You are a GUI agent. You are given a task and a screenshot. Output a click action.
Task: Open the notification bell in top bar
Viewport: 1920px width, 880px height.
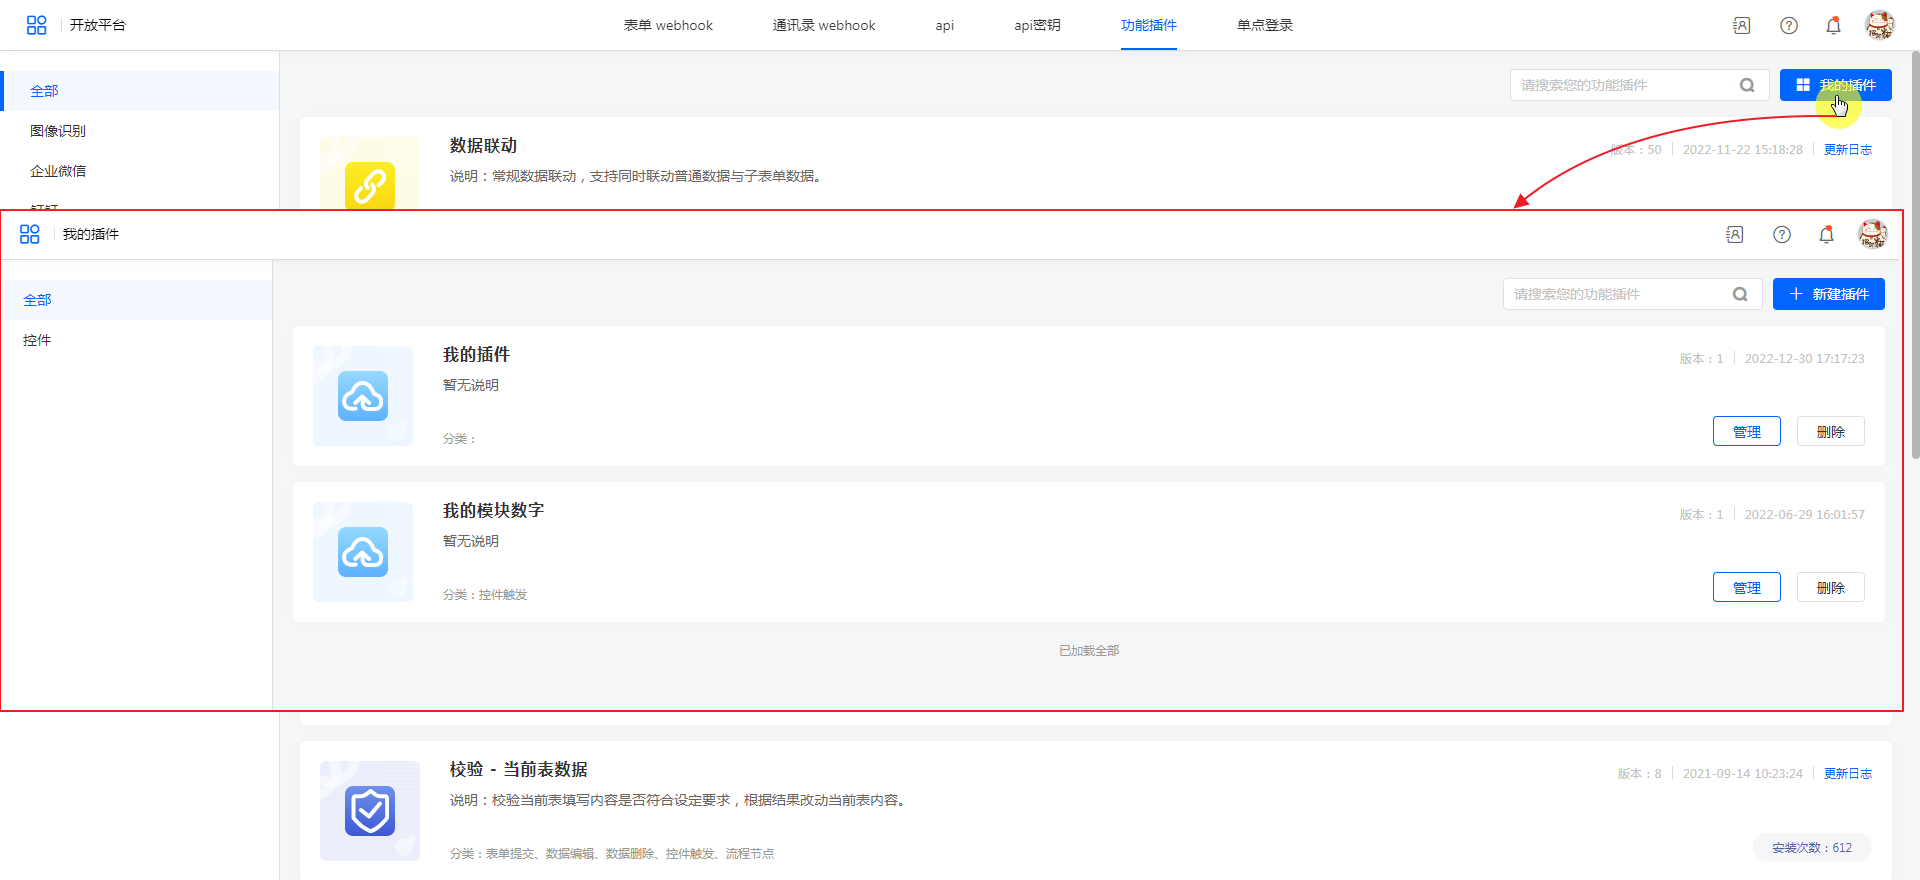[1833, 26]
